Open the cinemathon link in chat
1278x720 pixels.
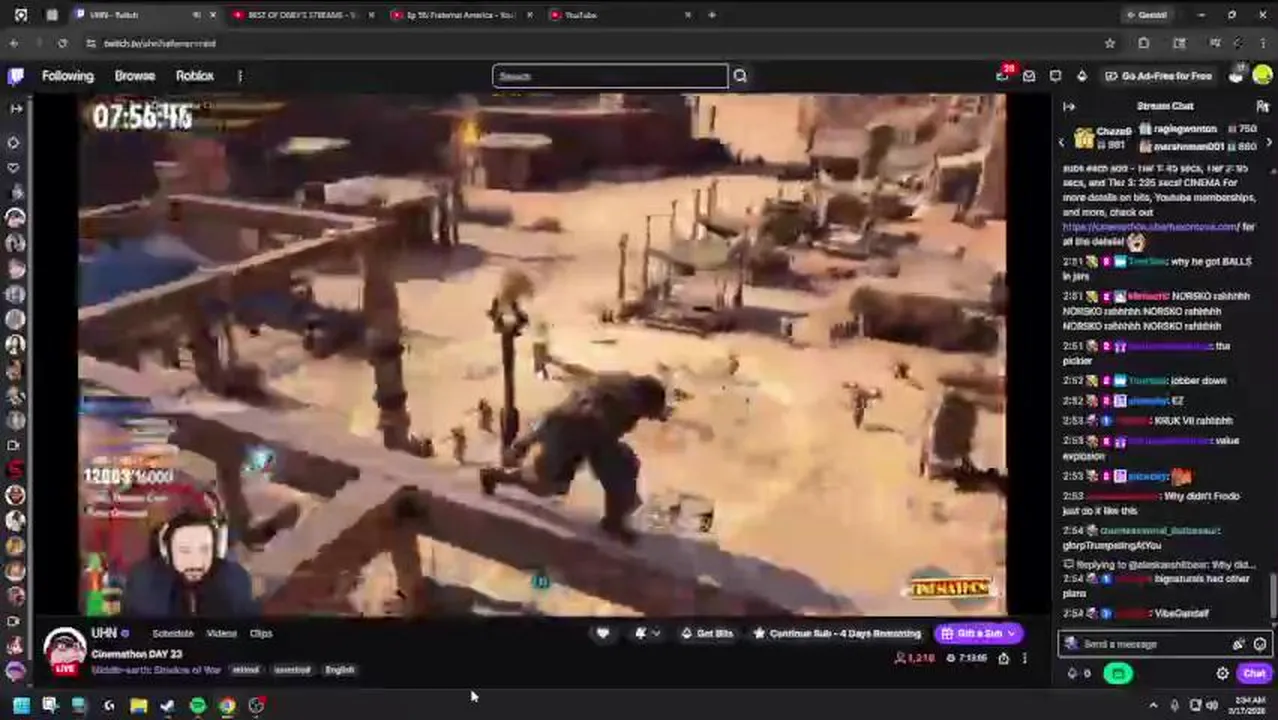[1149, 227]
